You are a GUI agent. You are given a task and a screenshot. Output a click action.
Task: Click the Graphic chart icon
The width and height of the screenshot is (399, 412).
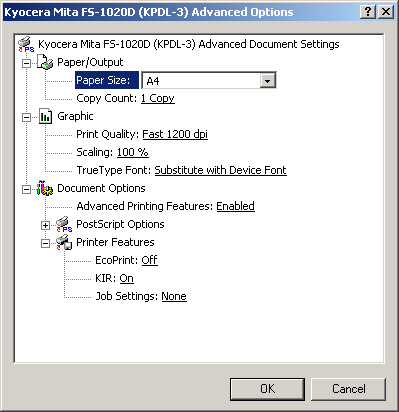[45, 116]
